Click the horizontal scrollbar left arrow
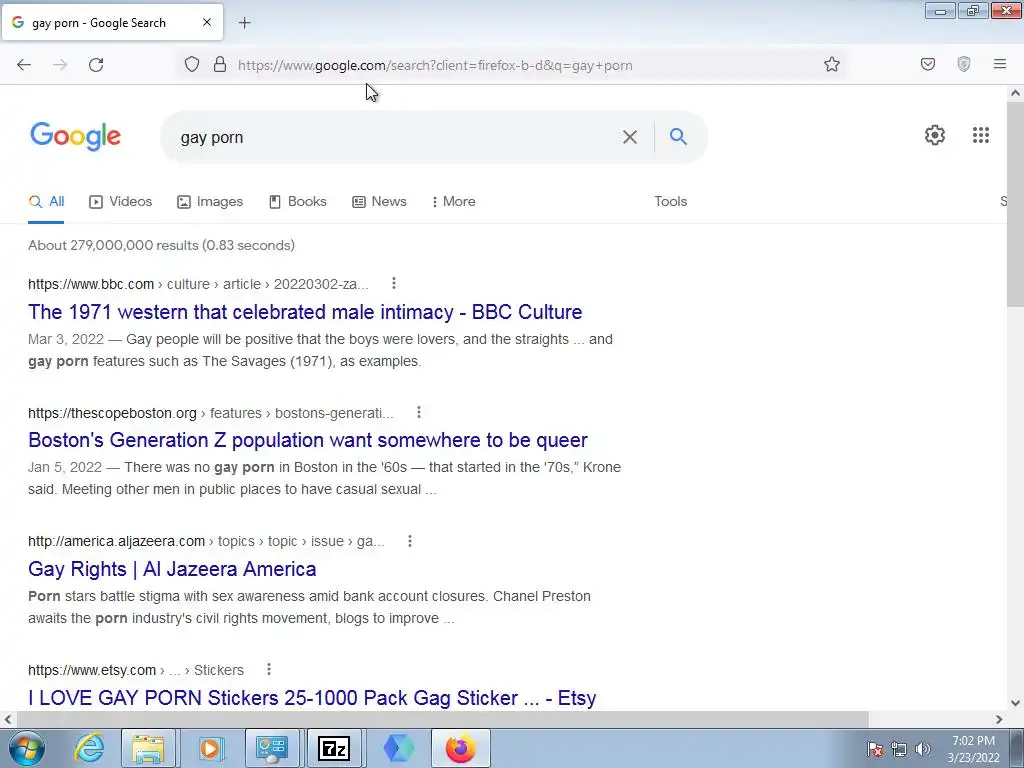The image size is (1024, 768). pos(8,720)
